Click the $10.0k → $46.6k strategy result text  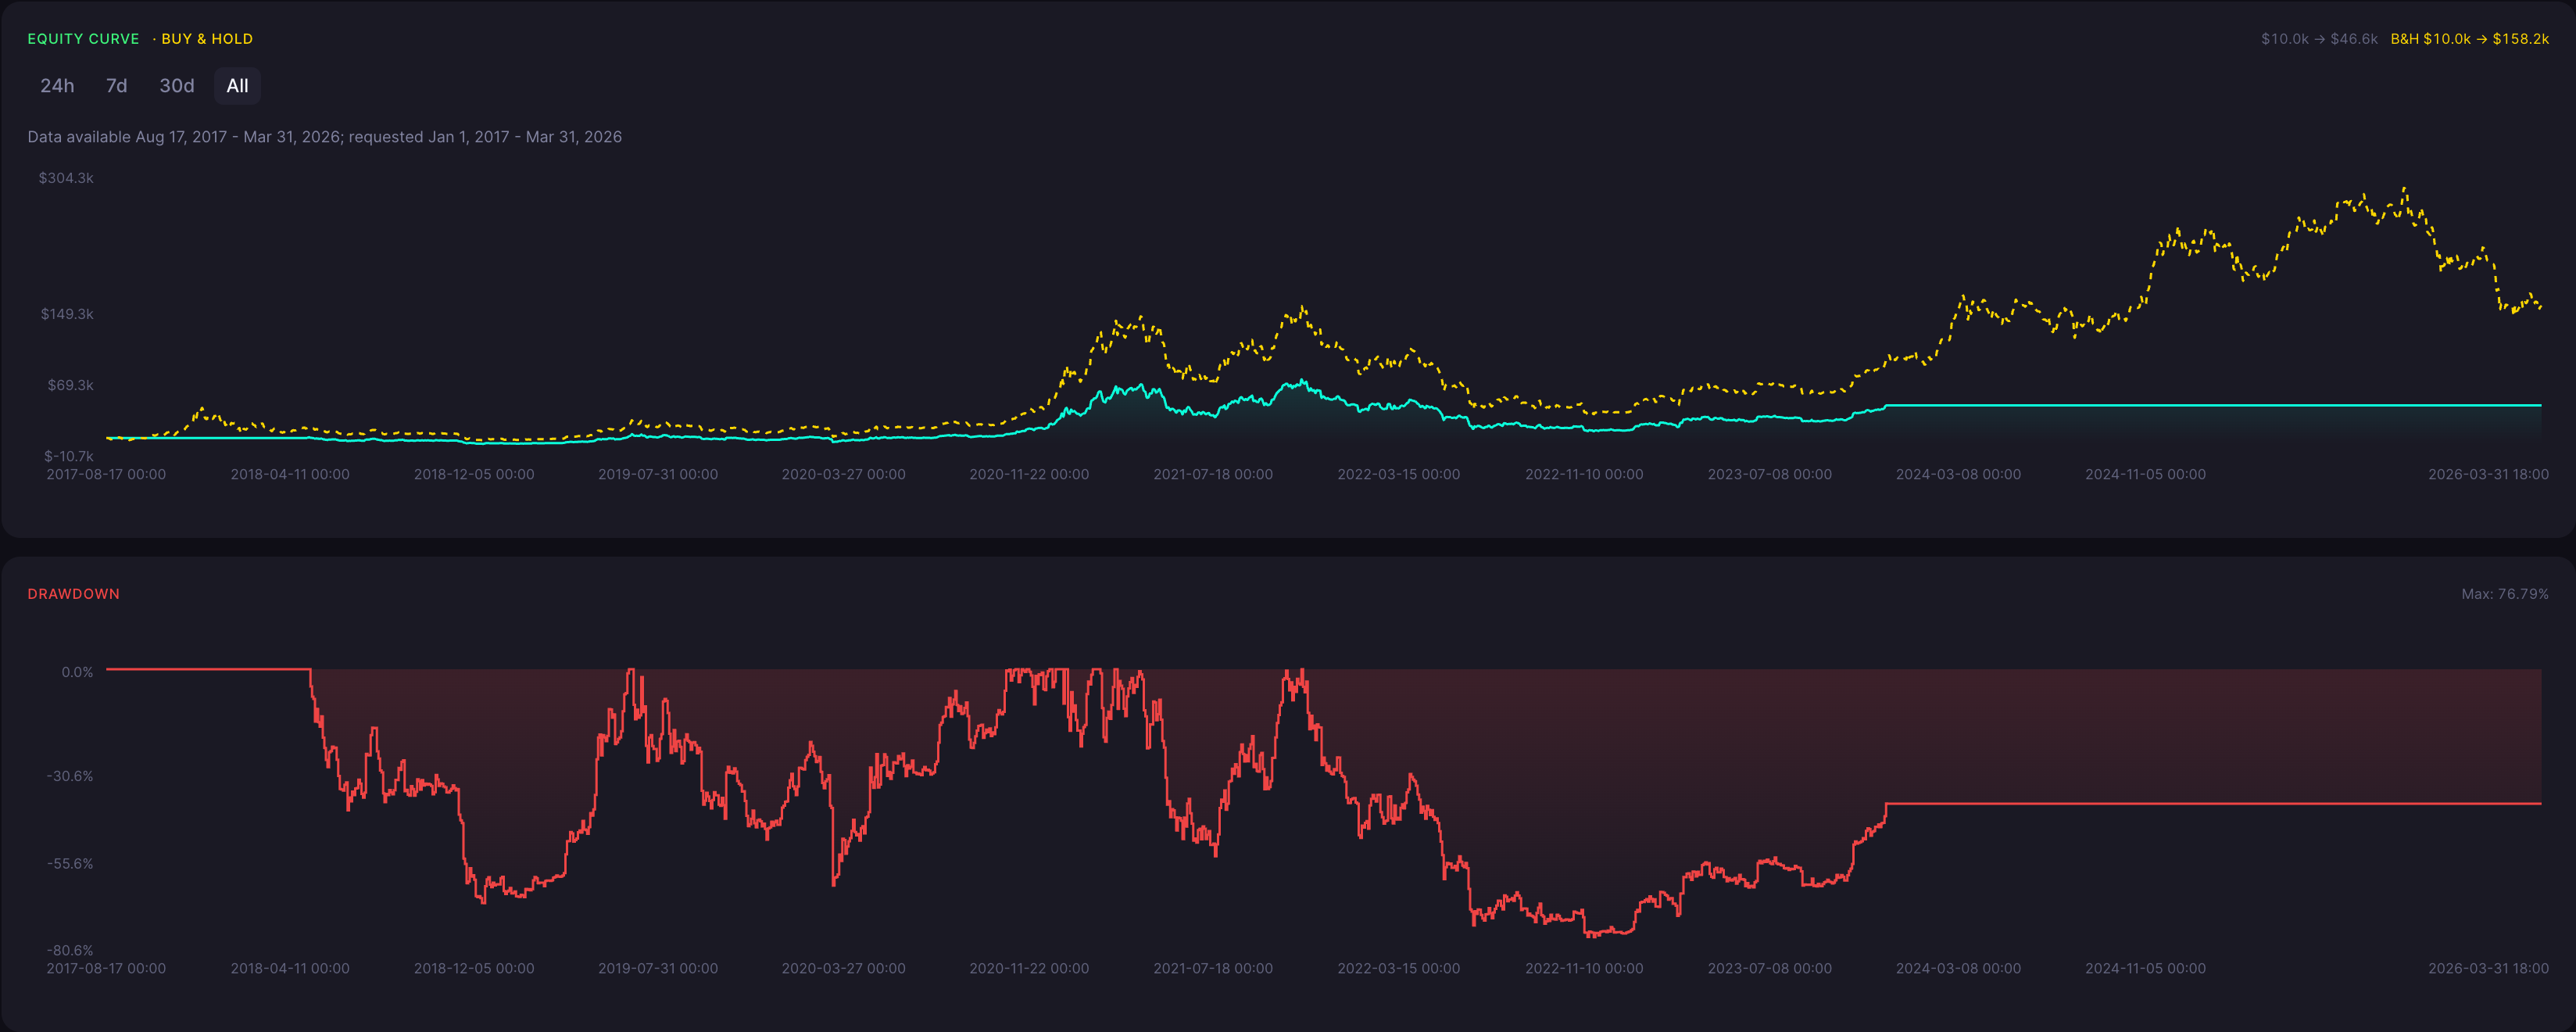(2319, 39)
